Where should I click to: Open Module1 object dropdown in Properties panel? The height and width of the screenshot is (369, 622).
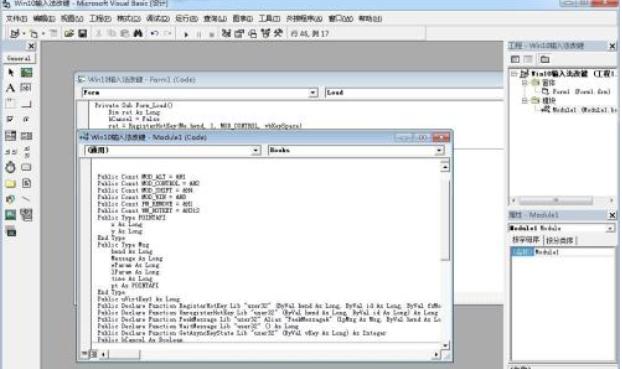610,228
